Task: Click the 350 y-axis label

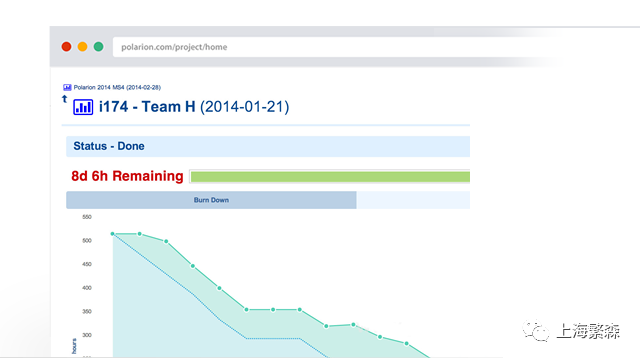Action: point(87,311)
